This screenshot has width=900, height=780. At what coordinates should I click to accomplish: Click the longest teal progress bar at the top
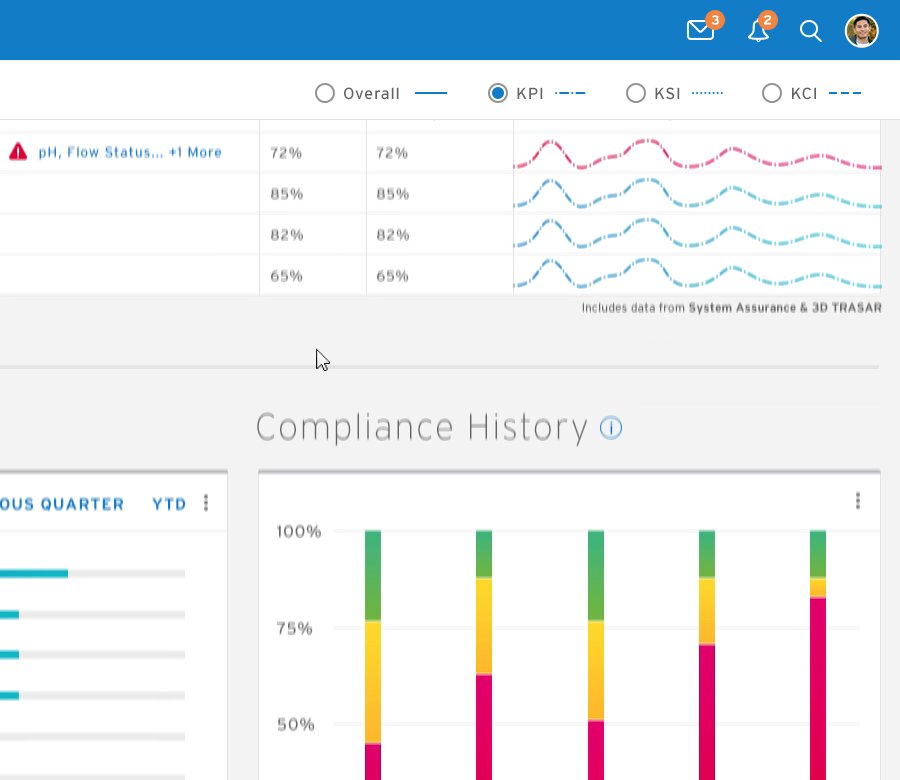click(x=34, y=573)
